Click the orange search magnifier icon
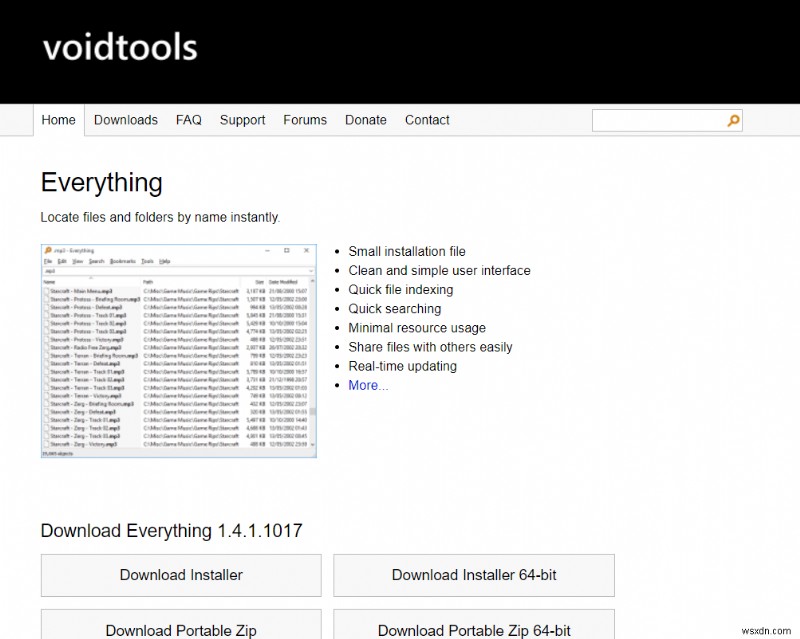 click(x=733, y=121)
